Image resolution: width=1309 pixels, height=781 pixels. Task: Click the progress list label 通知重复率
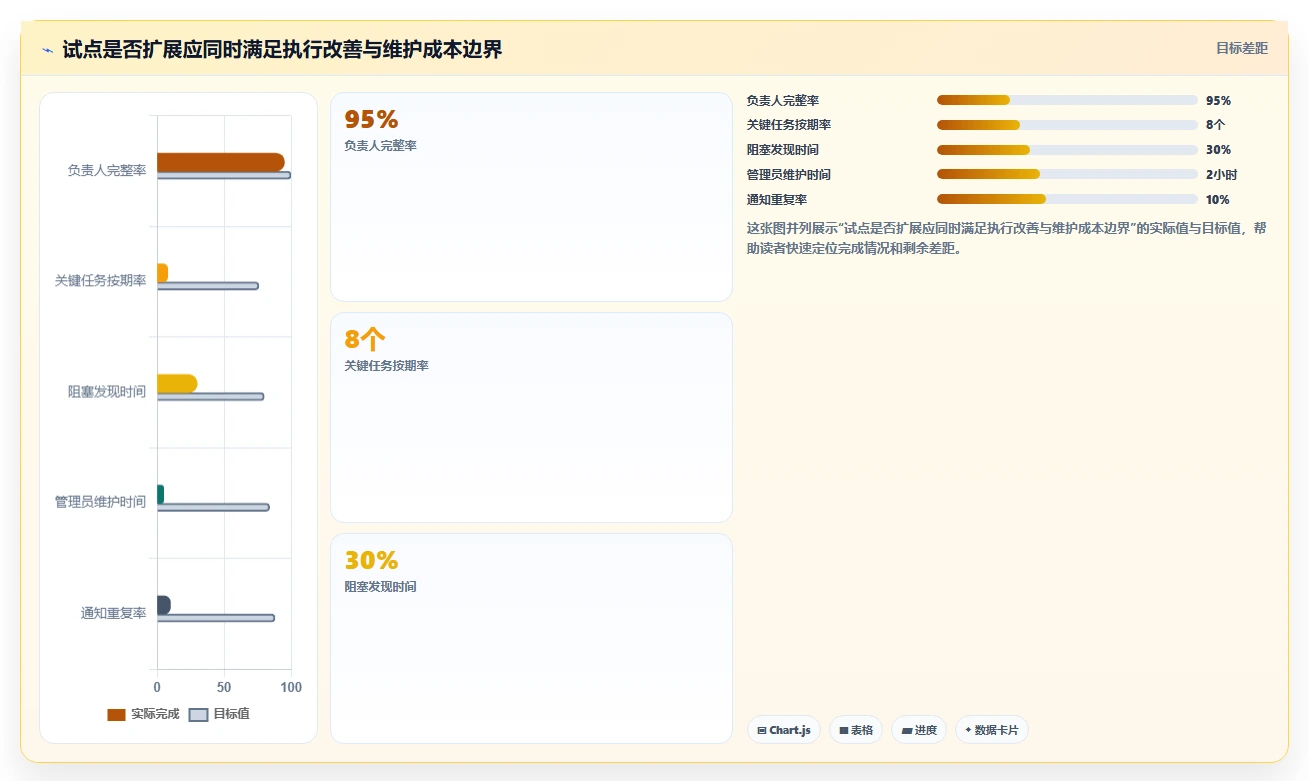click(777, 199)
